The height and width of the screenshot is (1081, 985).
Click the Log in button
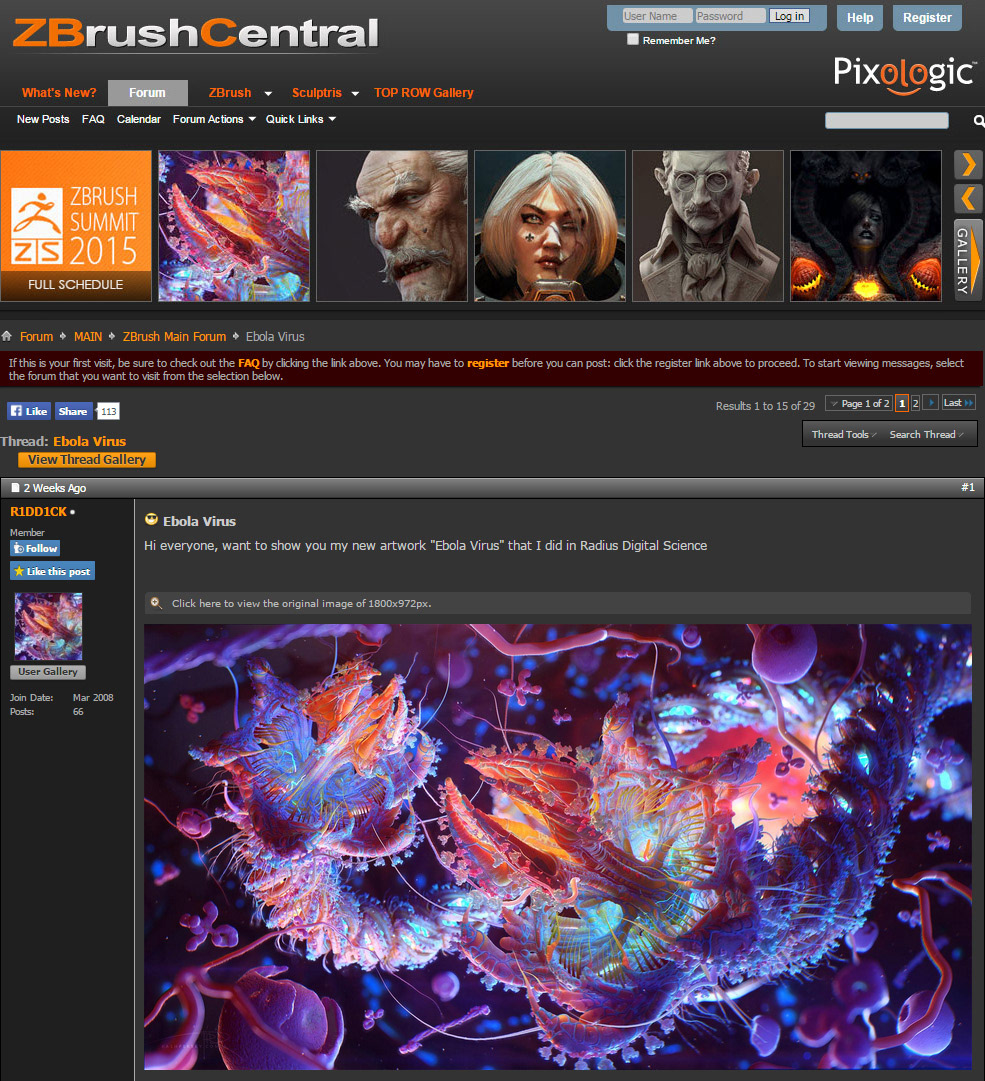click(x=789, y=16)
